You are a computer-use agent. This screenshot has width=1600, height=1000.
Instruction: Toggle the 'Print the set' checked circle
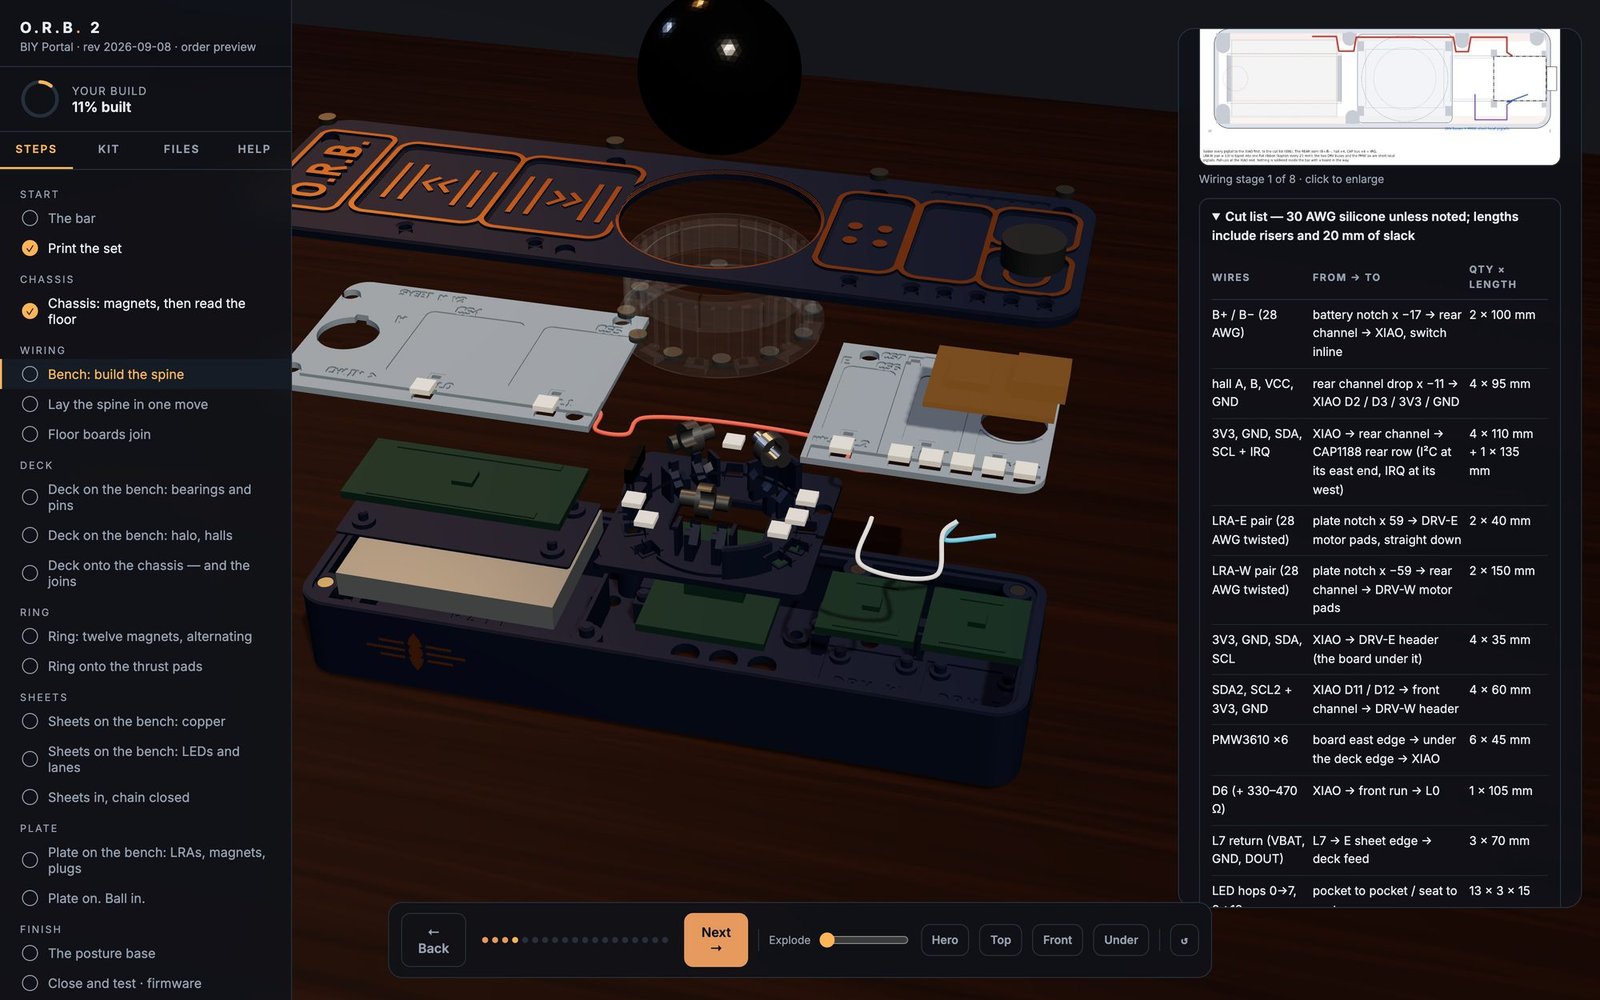tap(30, 248)
